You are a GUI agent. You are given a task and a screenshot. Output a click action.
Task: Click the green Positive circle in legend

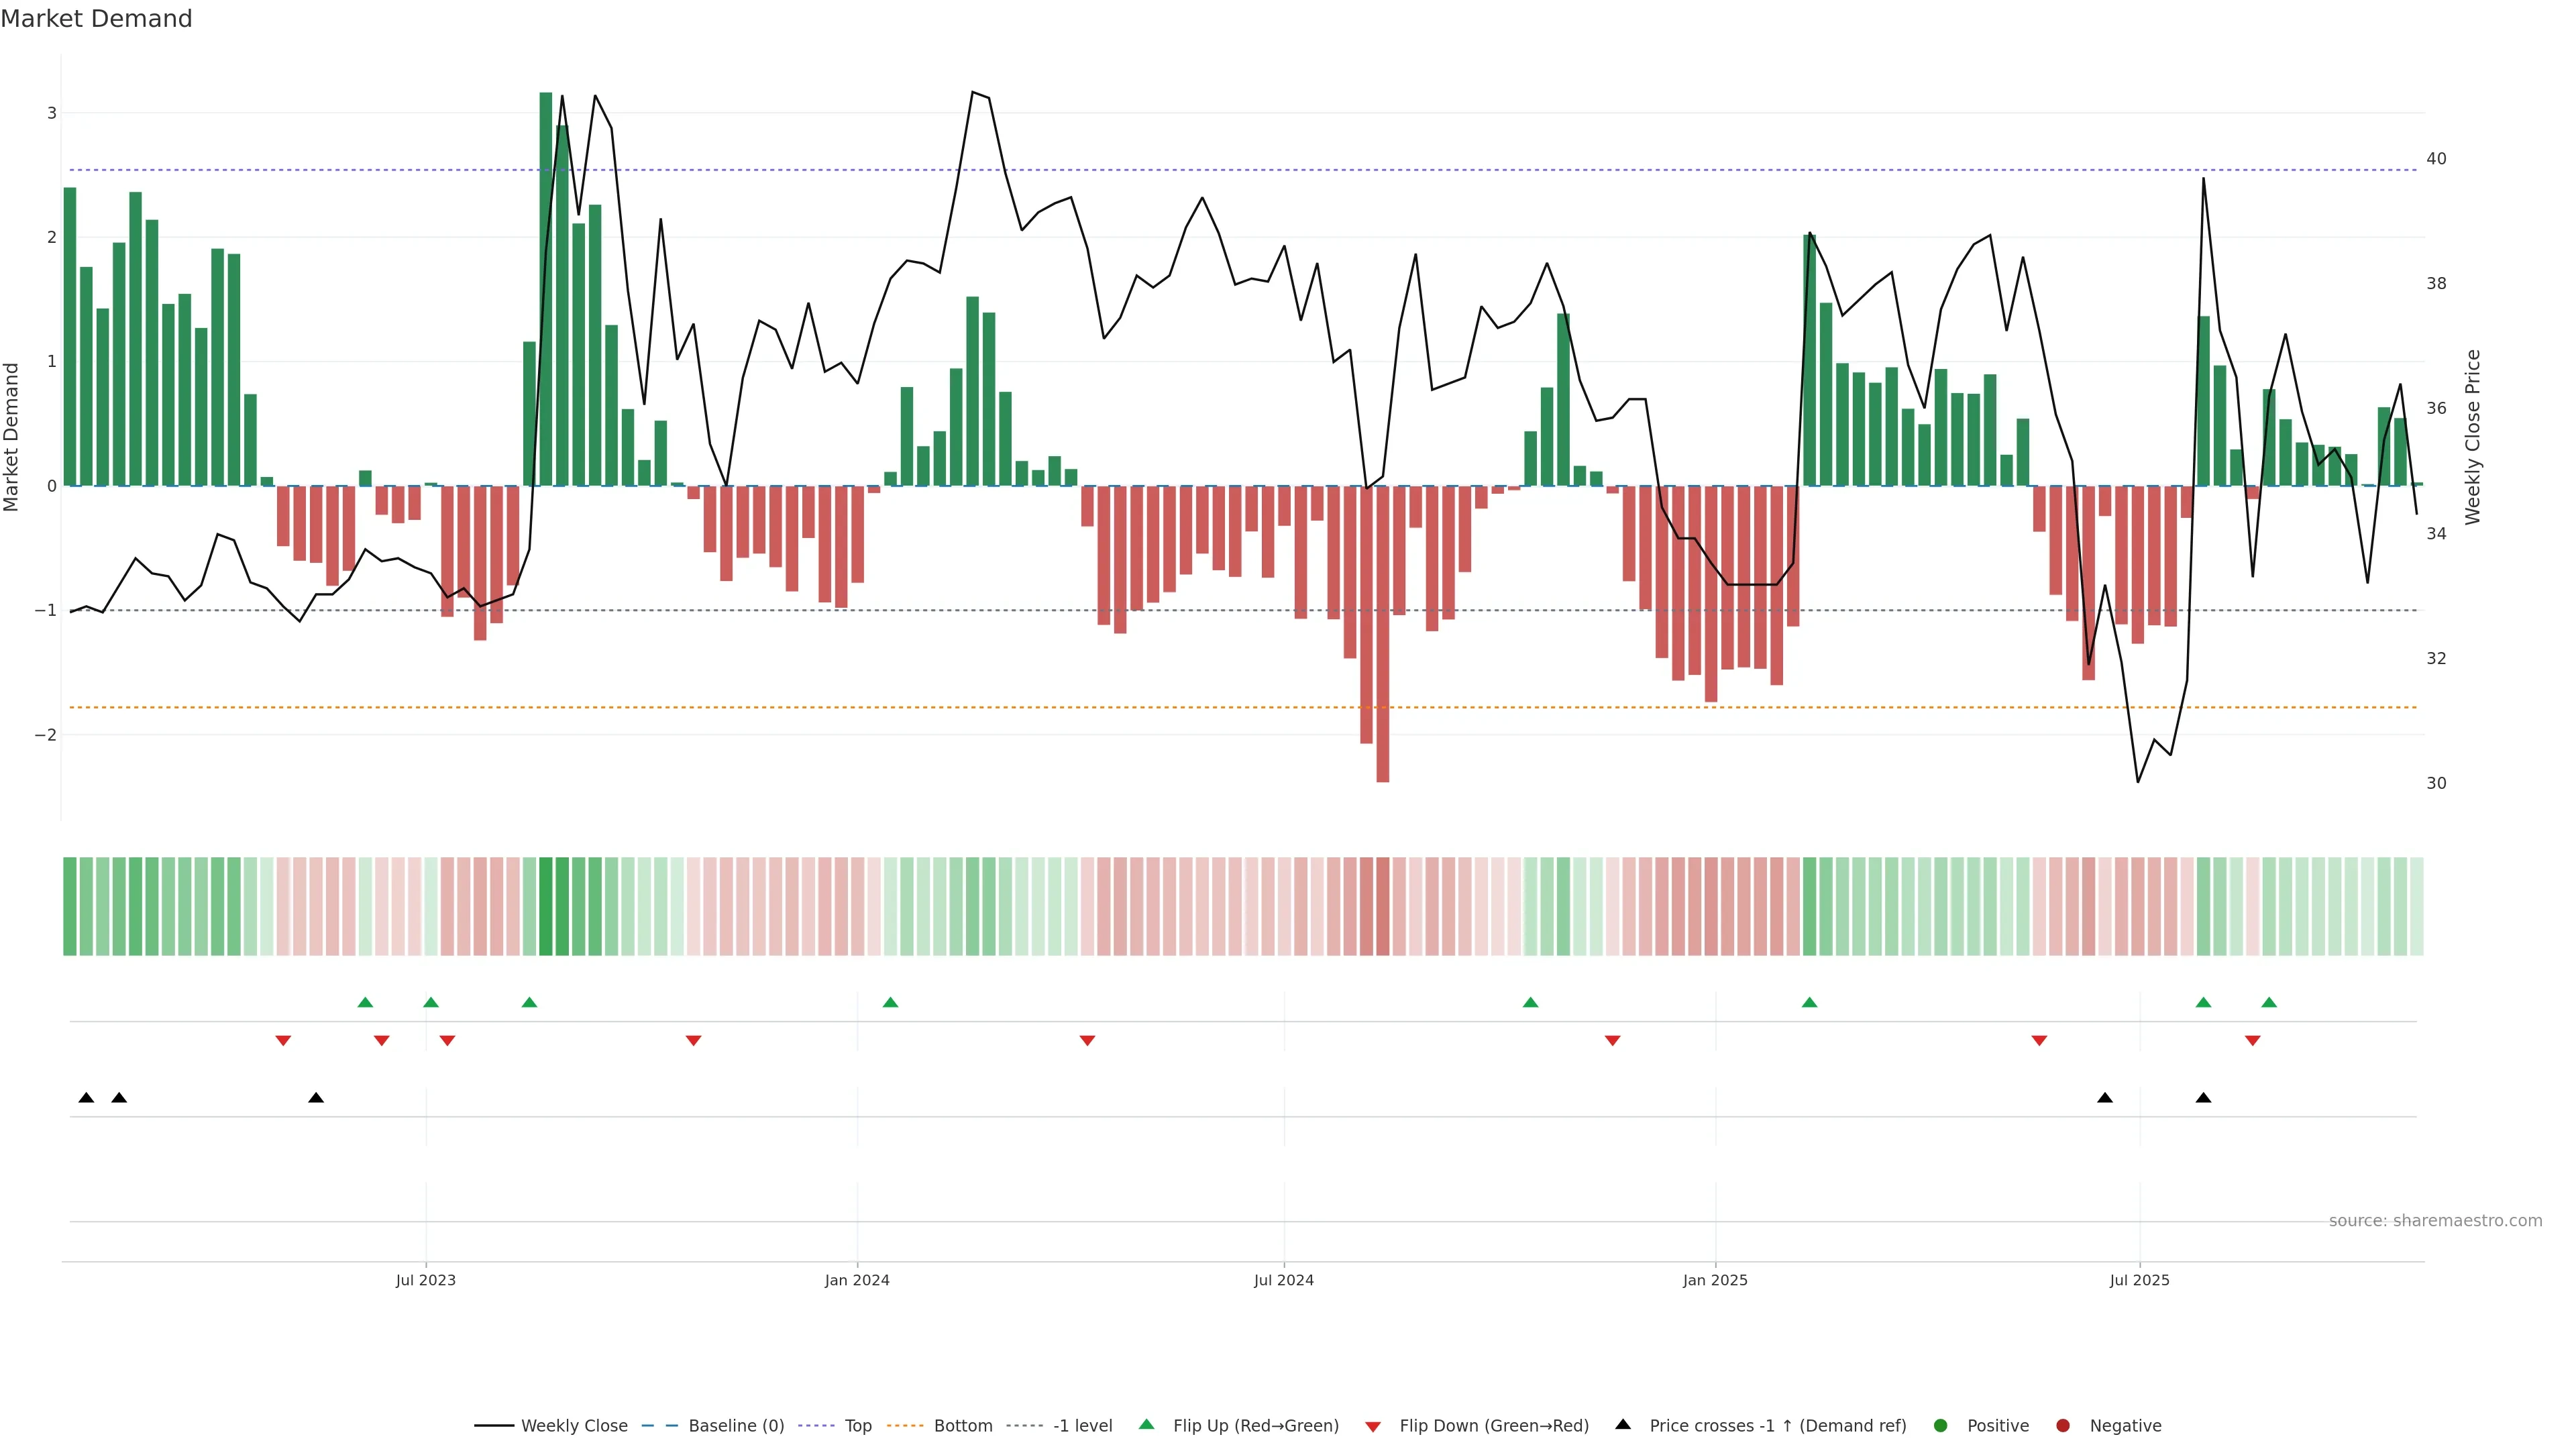coord(1941,1426)
